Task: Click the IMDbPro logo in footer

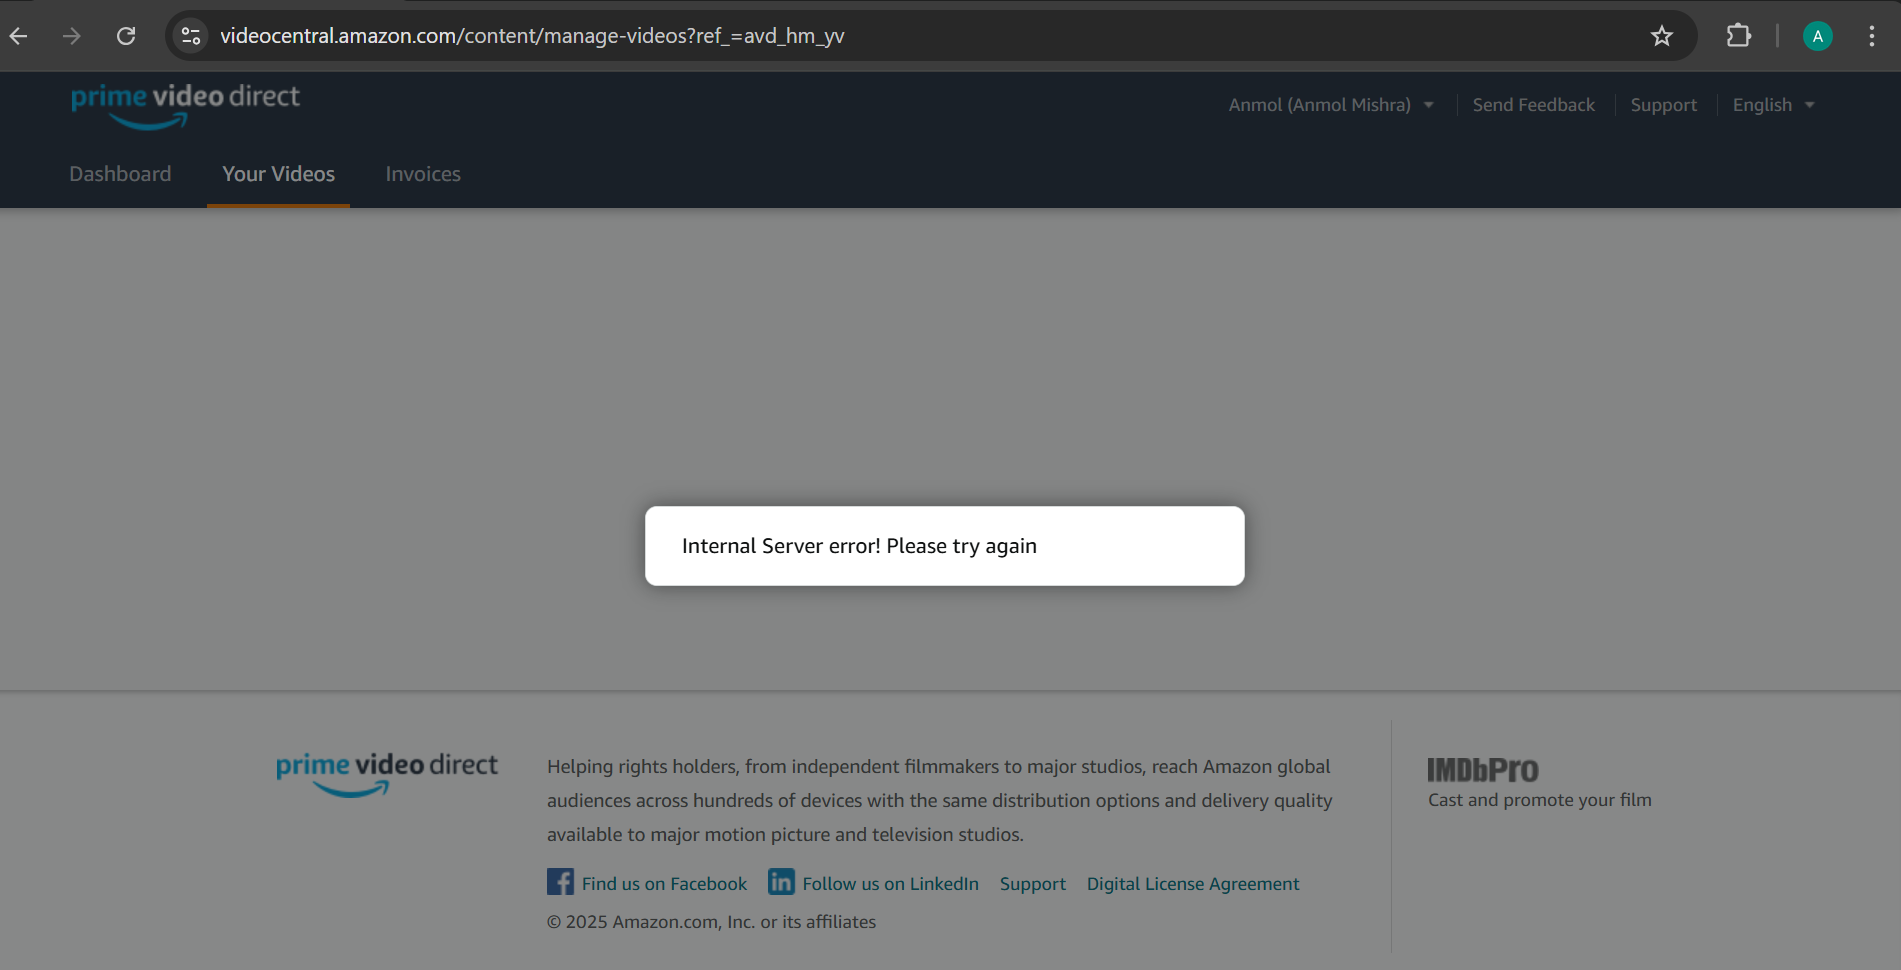Action: pos(1482,770)
